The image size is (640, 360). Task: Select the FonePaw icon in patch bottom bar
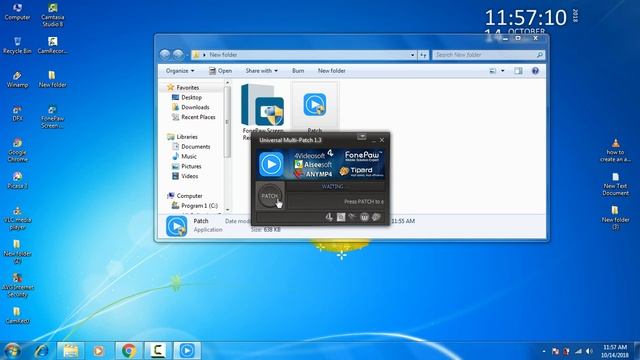coord(364,217)
